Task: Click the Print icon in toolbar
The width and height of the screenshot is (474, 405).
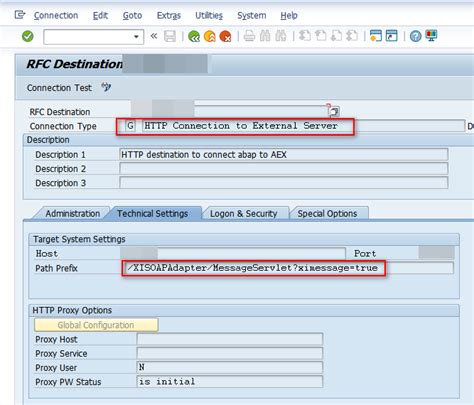Action: 249,36
